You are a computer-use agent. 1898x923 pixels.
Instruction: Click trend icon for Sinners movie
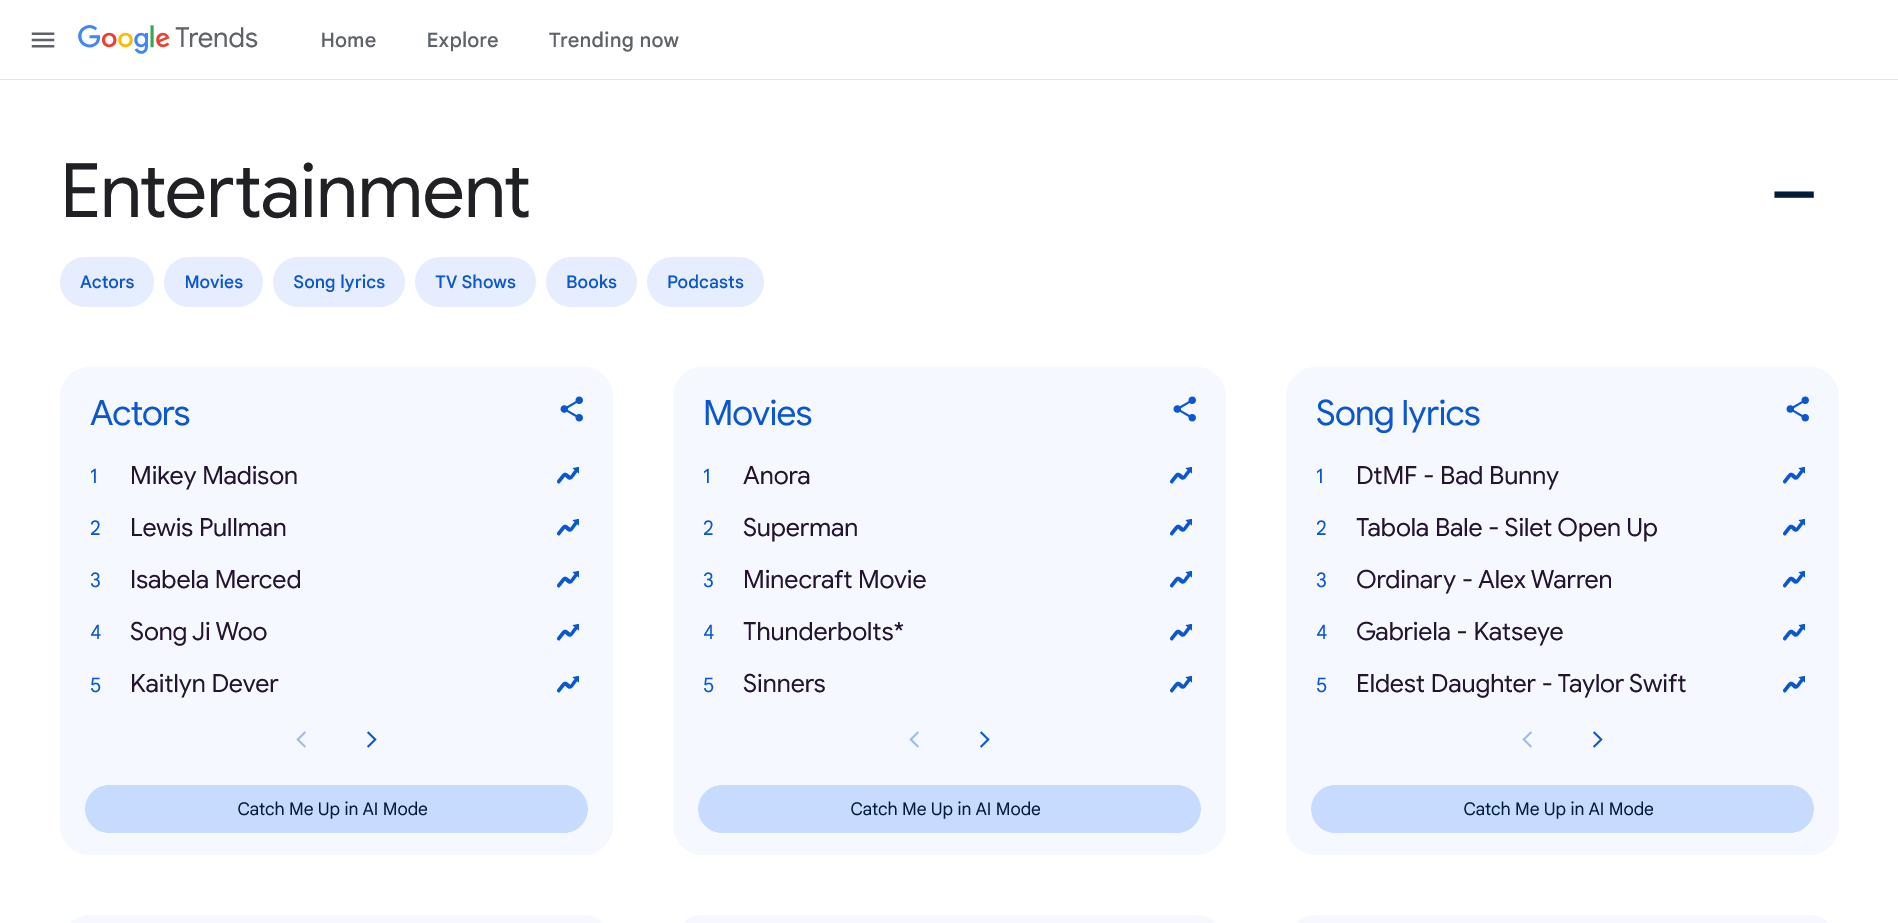pyautogui.click(x=1181, y=684)
